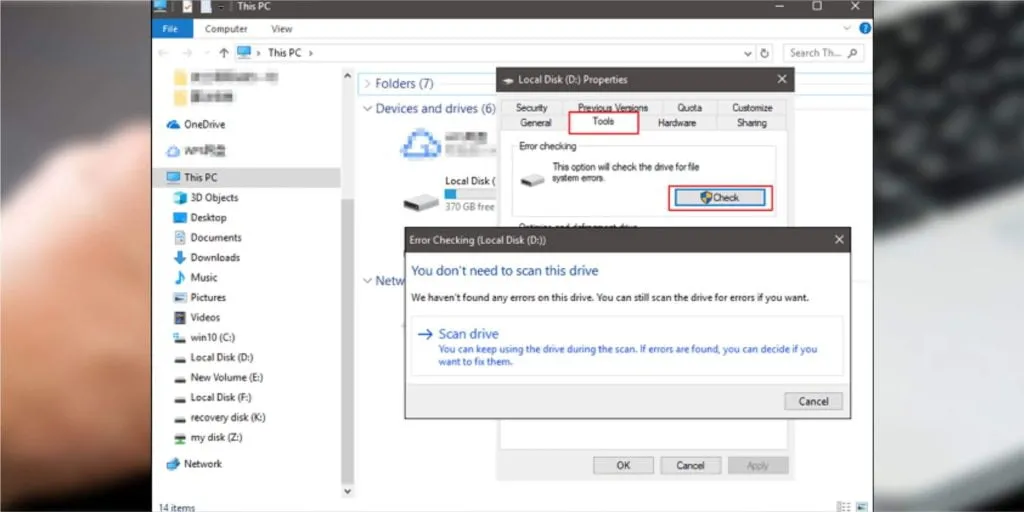
Task: Start scanning with Scan drive option
Action: pos(627,347)
